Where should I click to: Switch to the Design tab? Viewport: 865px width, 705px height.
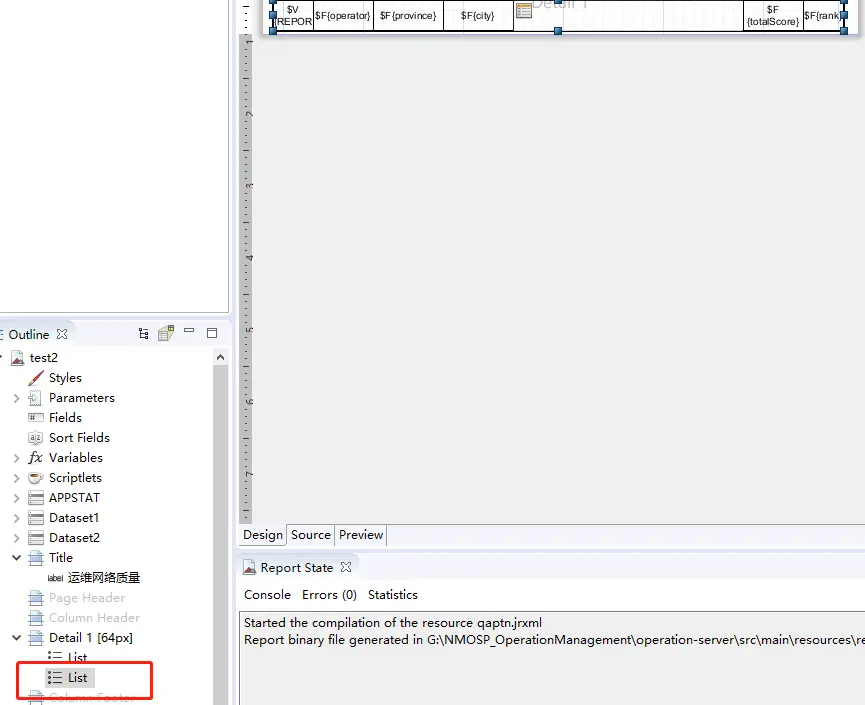tap(263, 535)
